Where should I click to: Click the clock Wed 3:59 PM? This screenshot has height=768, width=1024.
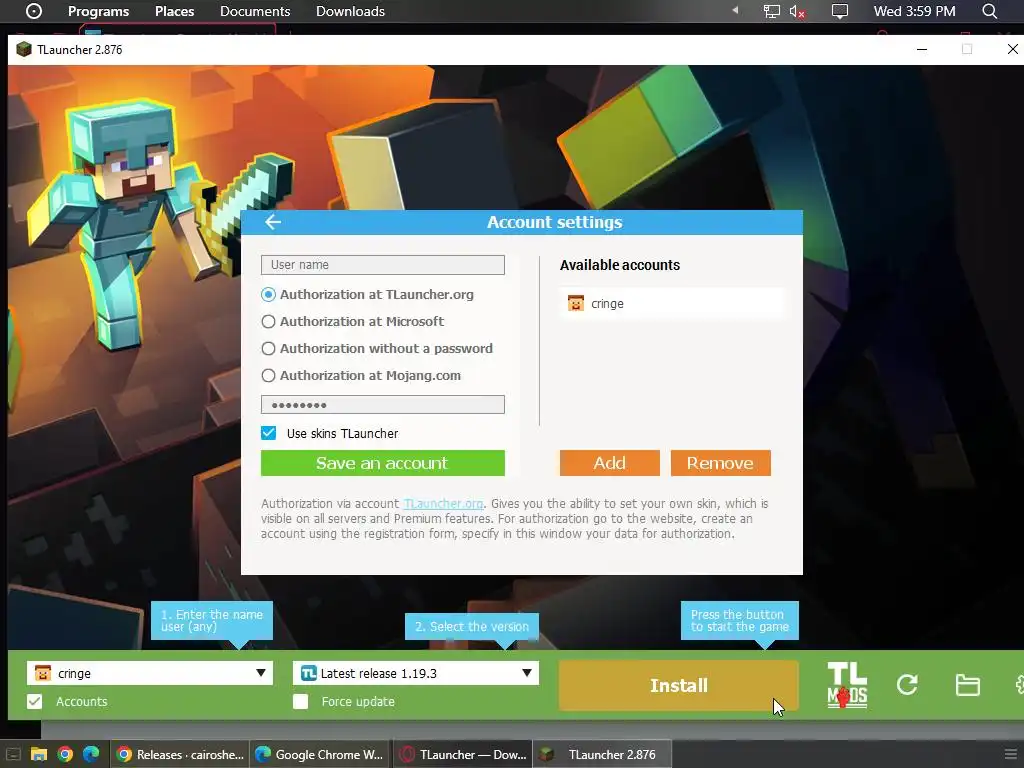pyautogui.click(x=914, y=11)
